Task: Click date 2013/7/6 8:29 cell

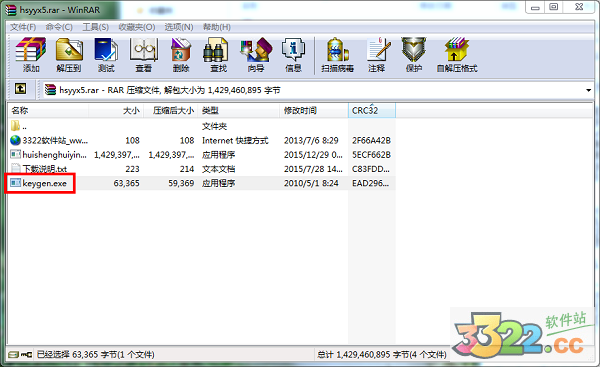Action: [x=311, y=140]
